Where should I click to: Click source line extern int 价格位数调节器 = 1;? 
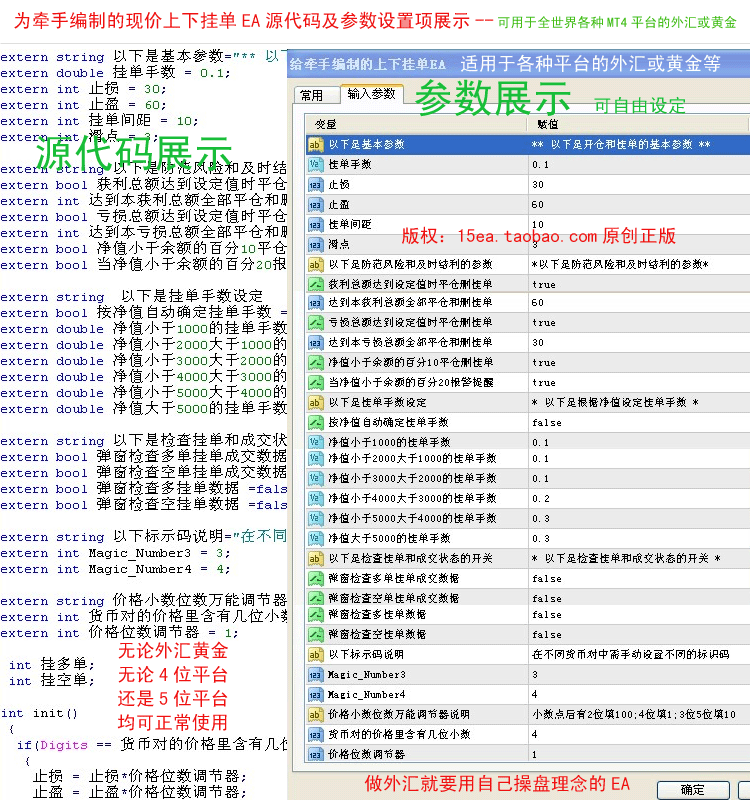(119, 632)
